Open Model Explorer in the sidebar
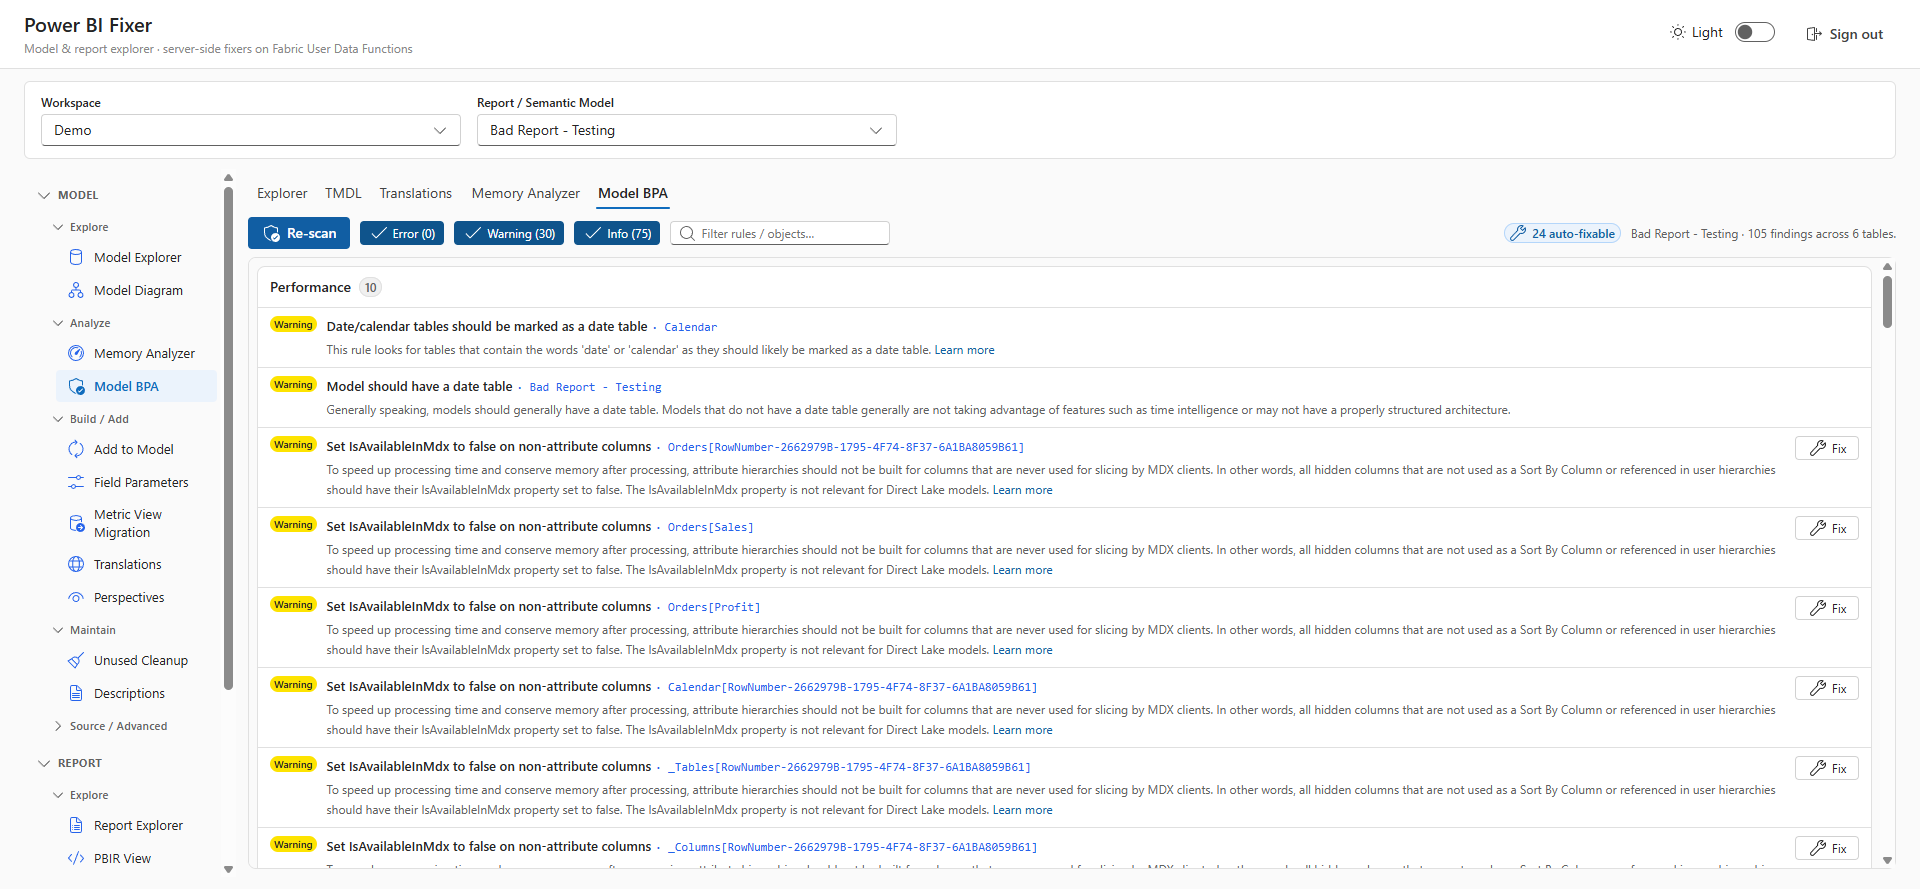The image size is (1920, 889). pyautogui.click(x=137, y=258)
